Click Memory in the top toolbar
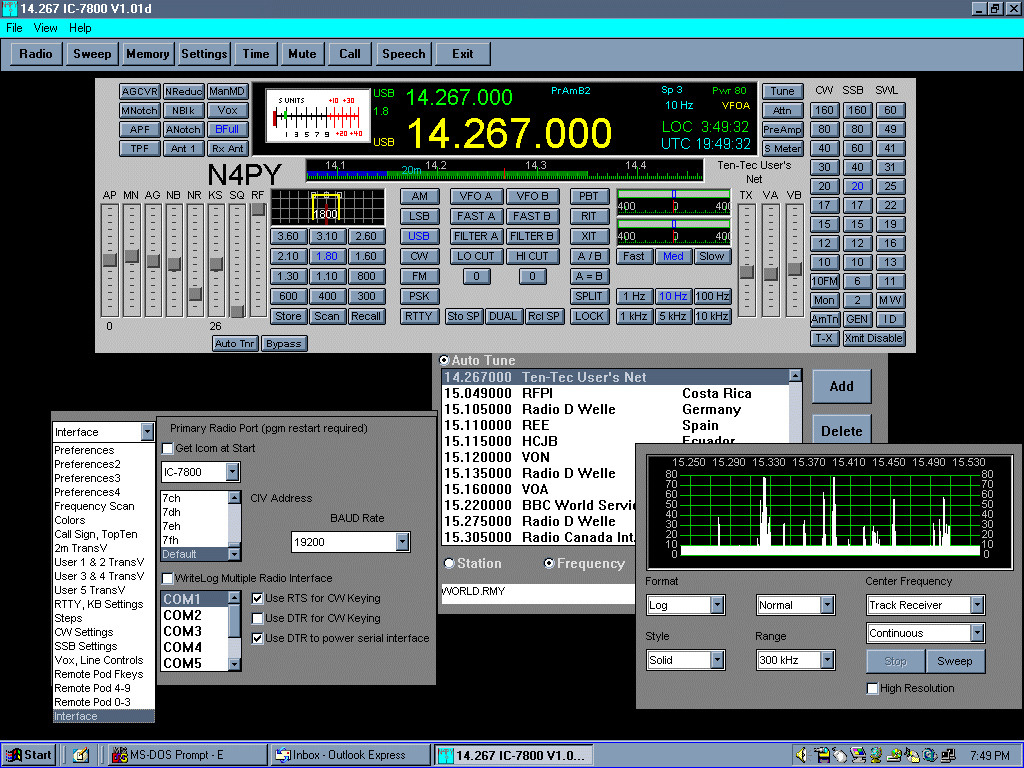This screenshot has height=768, width=1024. click(x=148, y=54)
